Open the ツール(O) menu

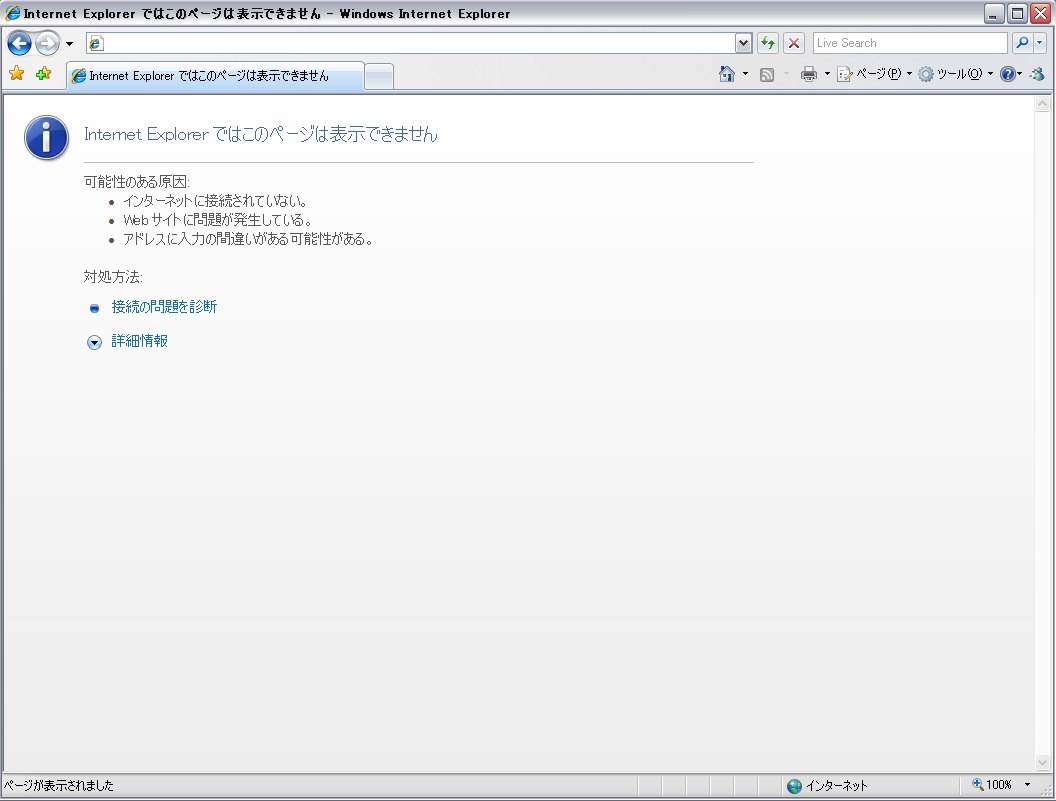pos(956,74)
